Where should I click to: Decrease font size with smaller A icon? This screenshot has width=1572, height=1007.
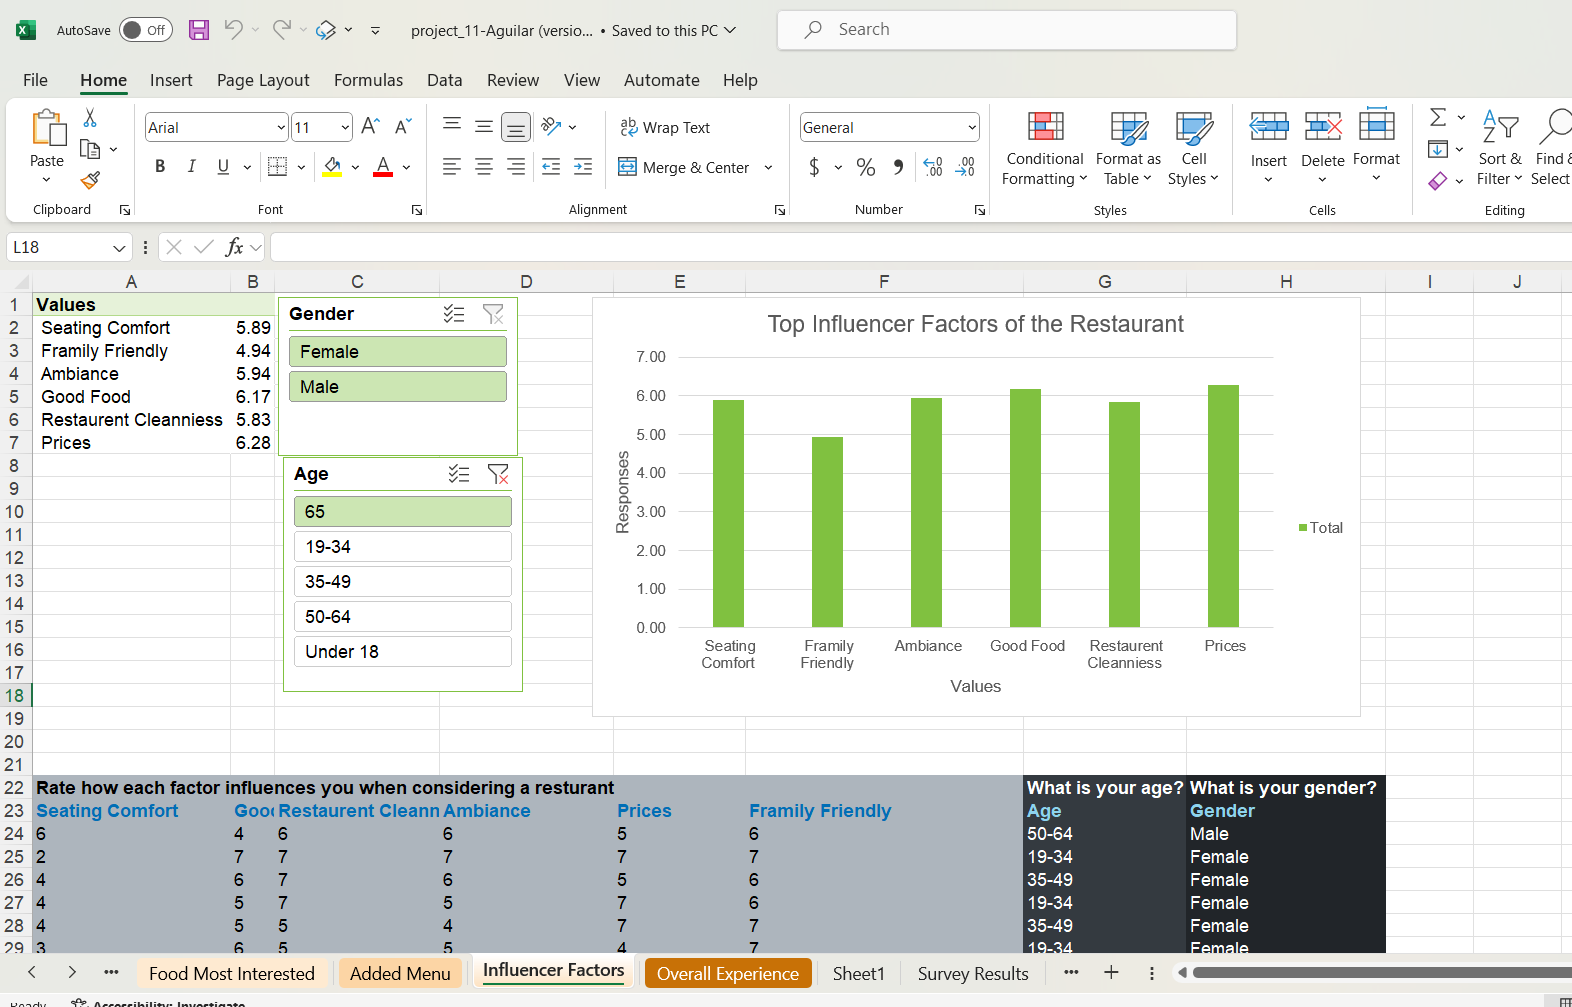(x=403, y=126)
